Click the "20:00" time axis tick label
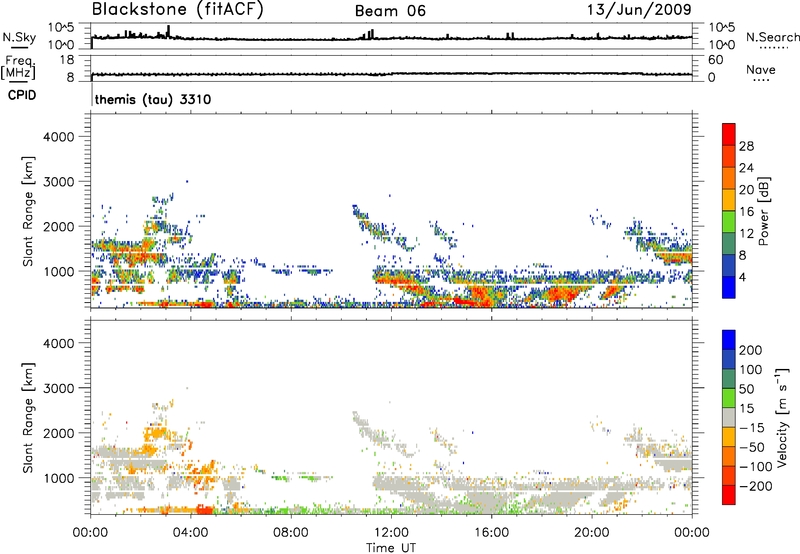 (592, 533)
